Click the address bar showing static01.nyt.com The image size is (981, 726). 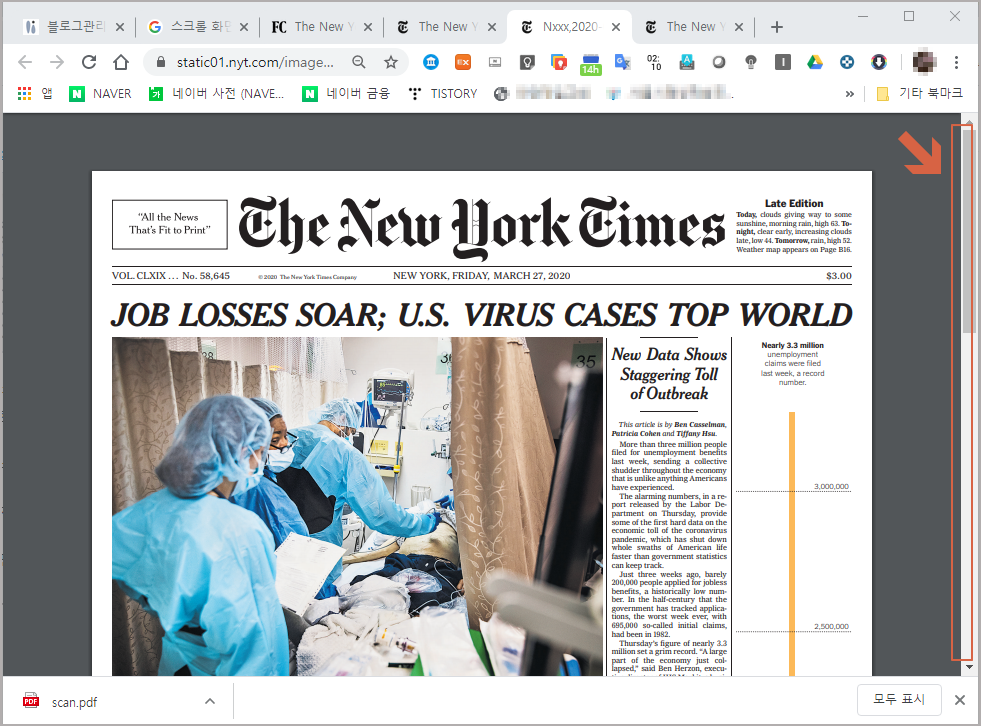[x=255, y=62]
